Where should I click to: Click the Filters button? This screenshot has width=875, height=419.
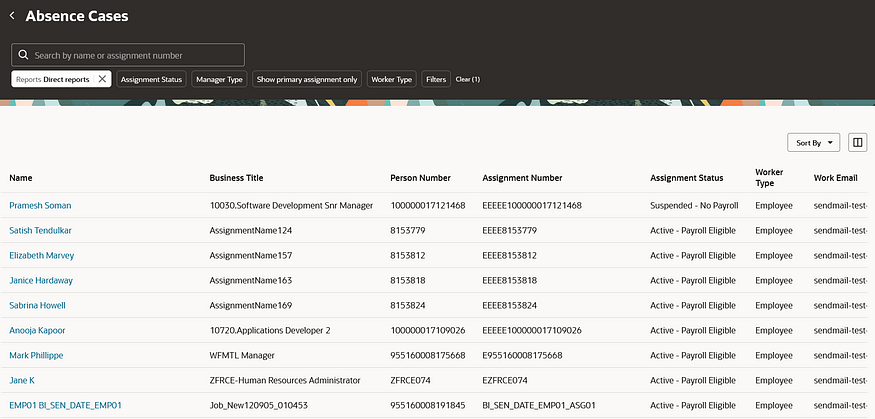coord(436,79)
